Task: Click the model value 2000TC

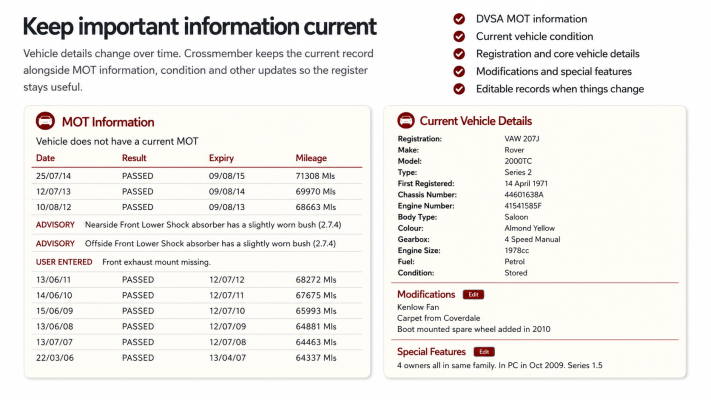Action: (518, 161)
